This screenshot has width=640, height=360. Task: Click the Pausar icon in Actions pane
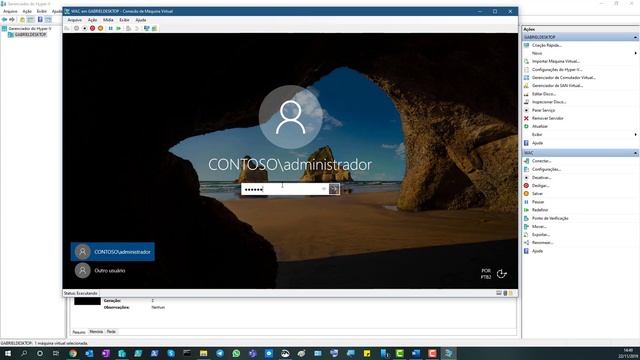coord(526,202)
